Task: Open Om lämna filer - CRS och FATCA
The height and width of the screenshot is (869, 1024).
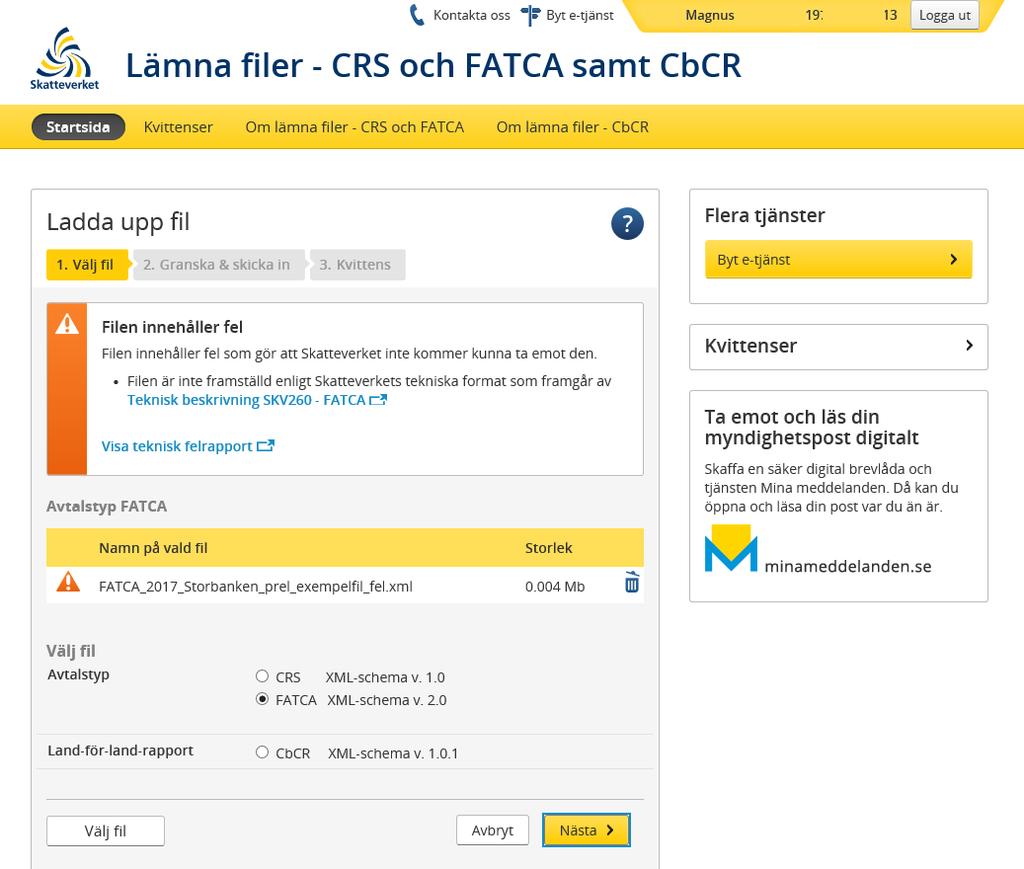Action: (355, 127)
